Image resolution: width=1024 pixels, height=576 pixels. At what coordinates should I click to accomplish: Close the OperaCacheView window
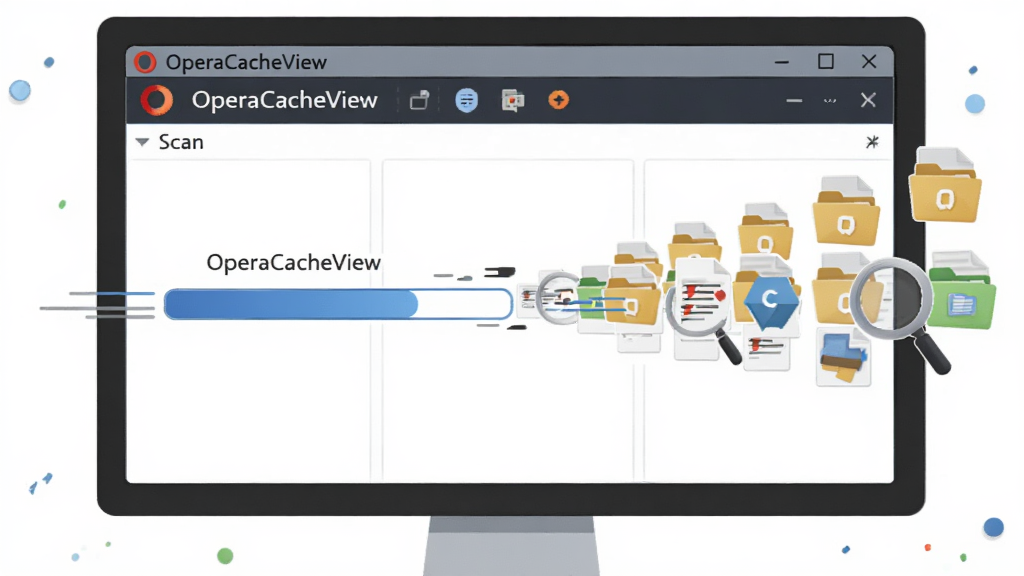pyautogui.click(x=869, y=61)
